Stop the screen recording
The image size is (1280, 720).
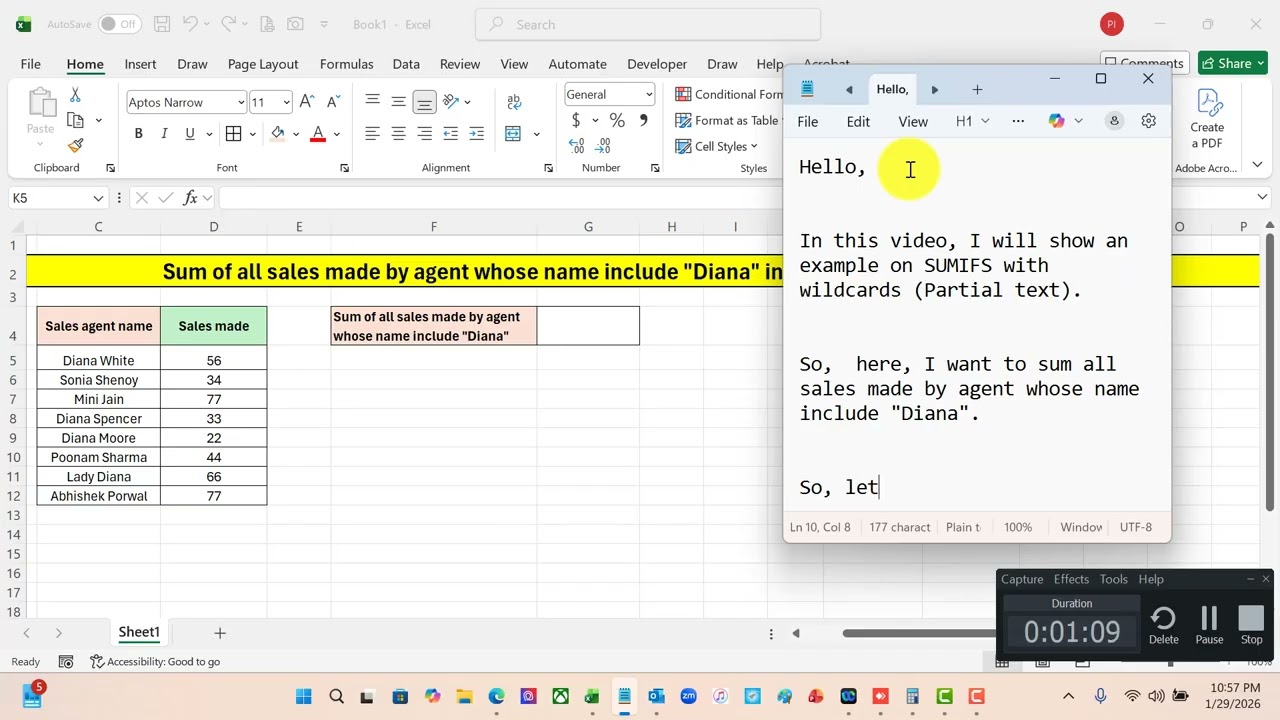(1251, 625)
